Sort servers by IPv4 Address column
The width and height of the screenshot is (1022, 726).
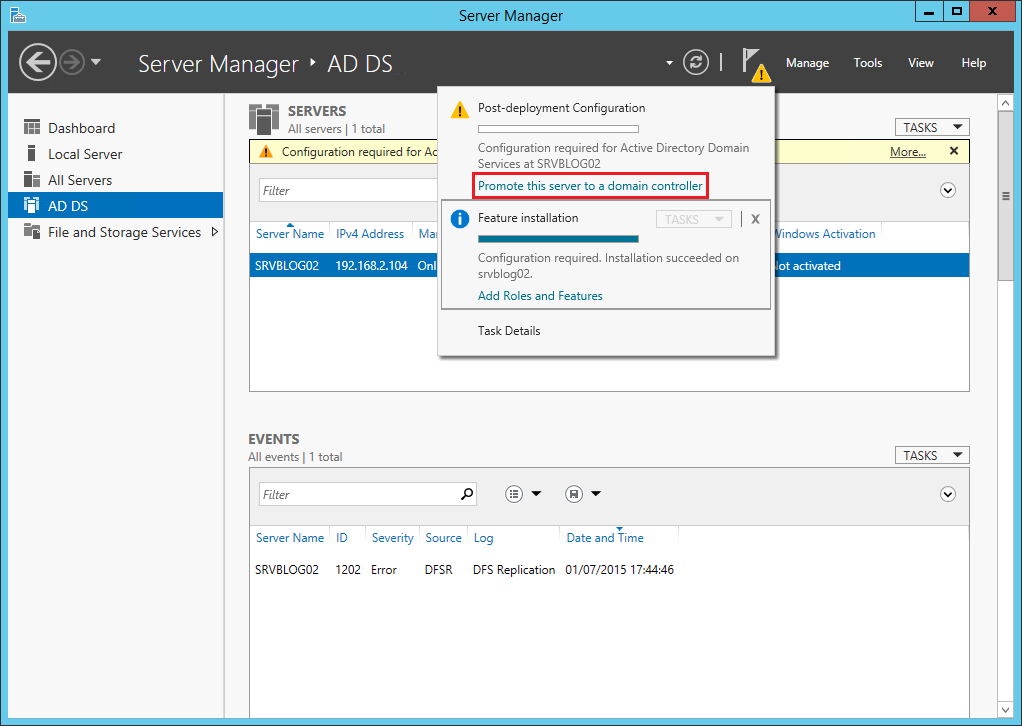click(x=370, y=233)
